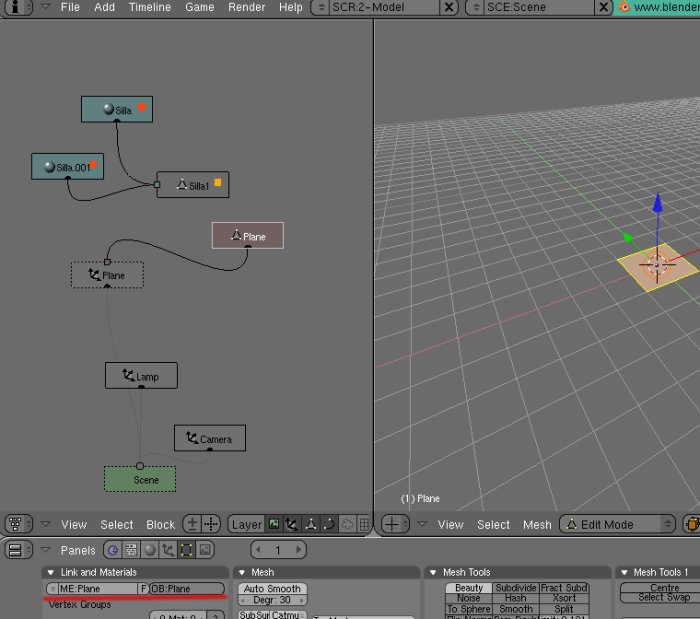The height and width of the screenshot is (619, 700).
Task: Open the mesh datablock browse arrows
Action: point(52,589)
